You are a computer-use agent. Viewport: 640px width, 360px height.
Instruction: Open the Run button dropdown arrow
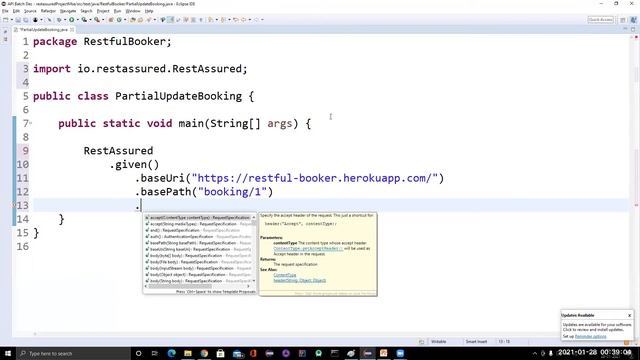(x=78, y=20)
